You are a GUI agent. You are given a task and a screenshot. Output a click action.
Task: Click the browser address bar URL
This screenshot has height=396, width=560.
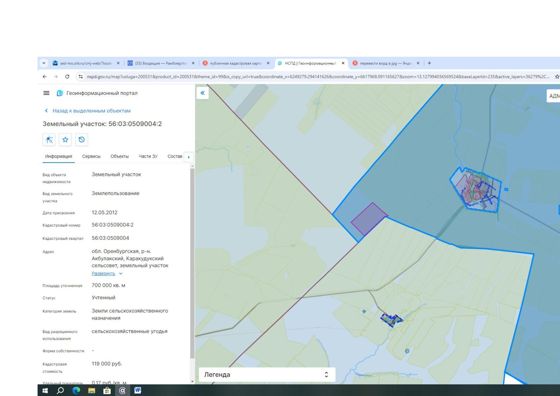click(318, 76)
